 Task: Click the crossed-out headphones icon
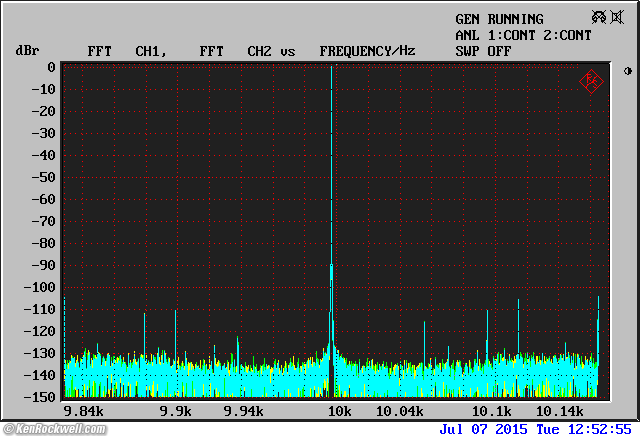(x=599, y=18)
